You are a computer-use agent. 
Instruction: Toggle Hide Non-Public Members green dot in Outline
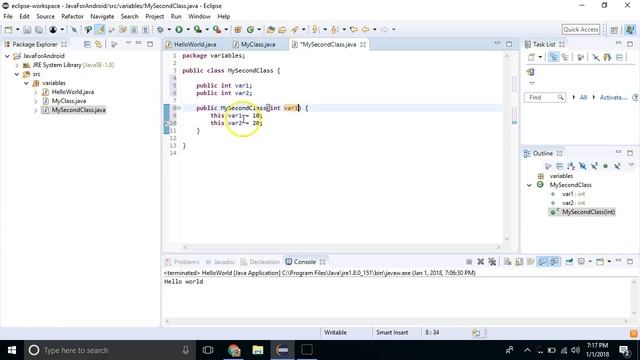606,166
